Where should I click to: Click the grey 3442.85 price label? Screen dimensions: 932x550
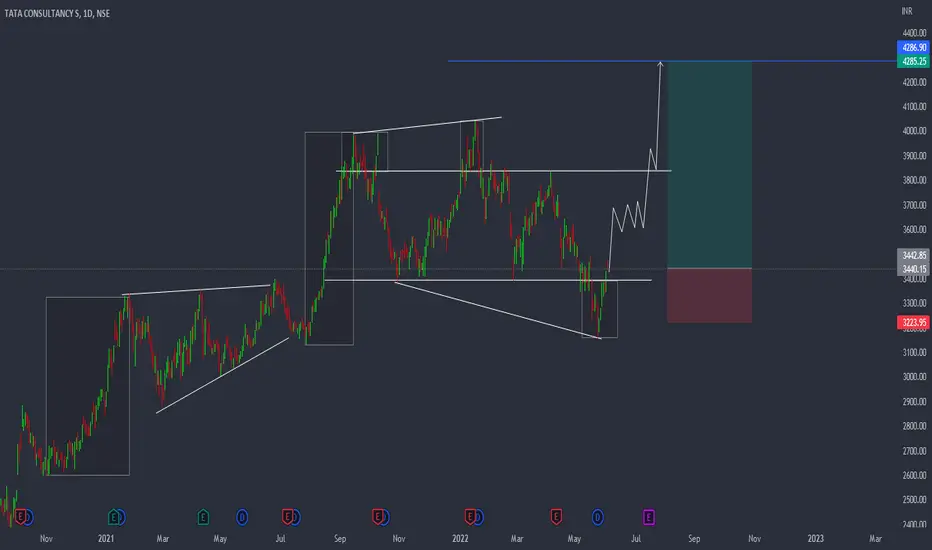pyautogui.click(x=914, y=255)
